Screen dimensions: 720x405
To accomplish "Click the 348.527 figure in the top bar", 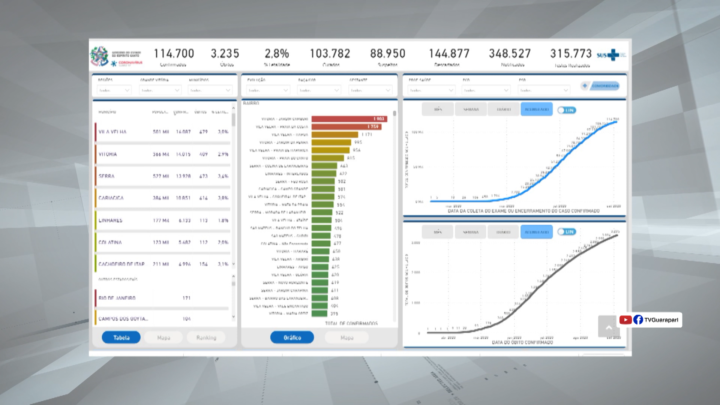I will pyautogui.click(x=510, y=54).
